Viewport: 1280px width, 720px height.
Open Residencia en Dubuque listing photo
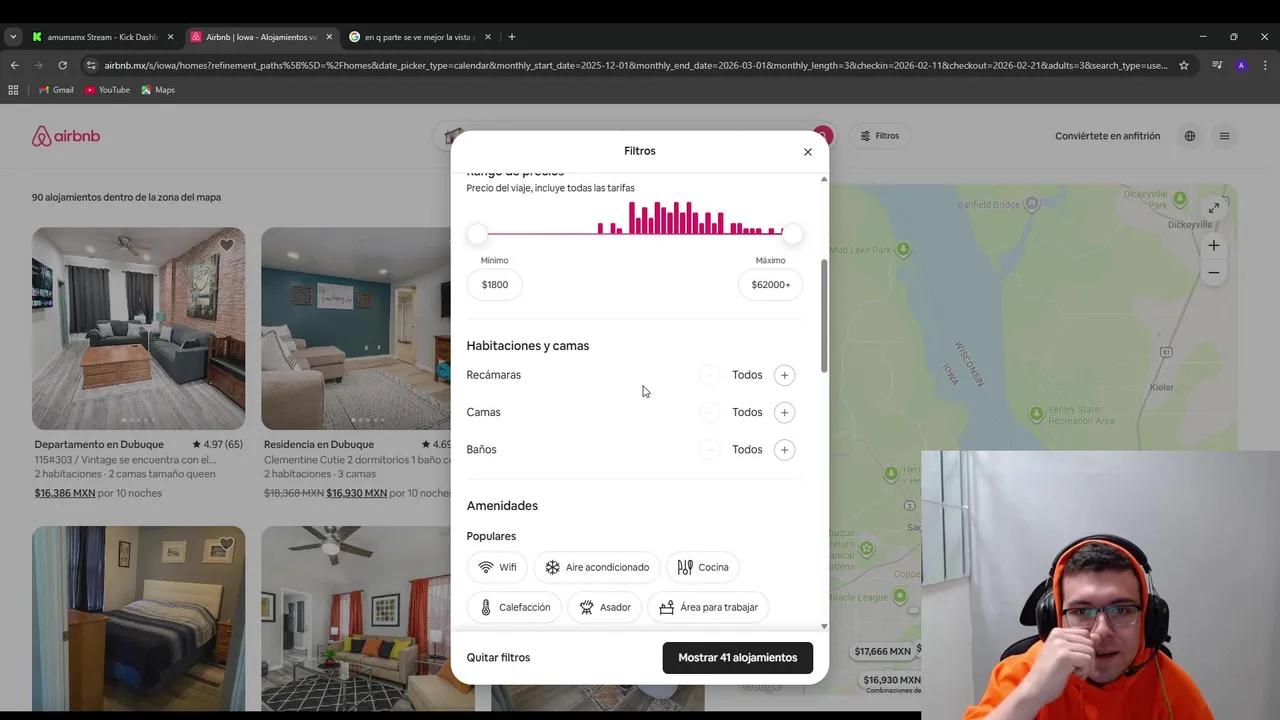click(x=356, y=328)
